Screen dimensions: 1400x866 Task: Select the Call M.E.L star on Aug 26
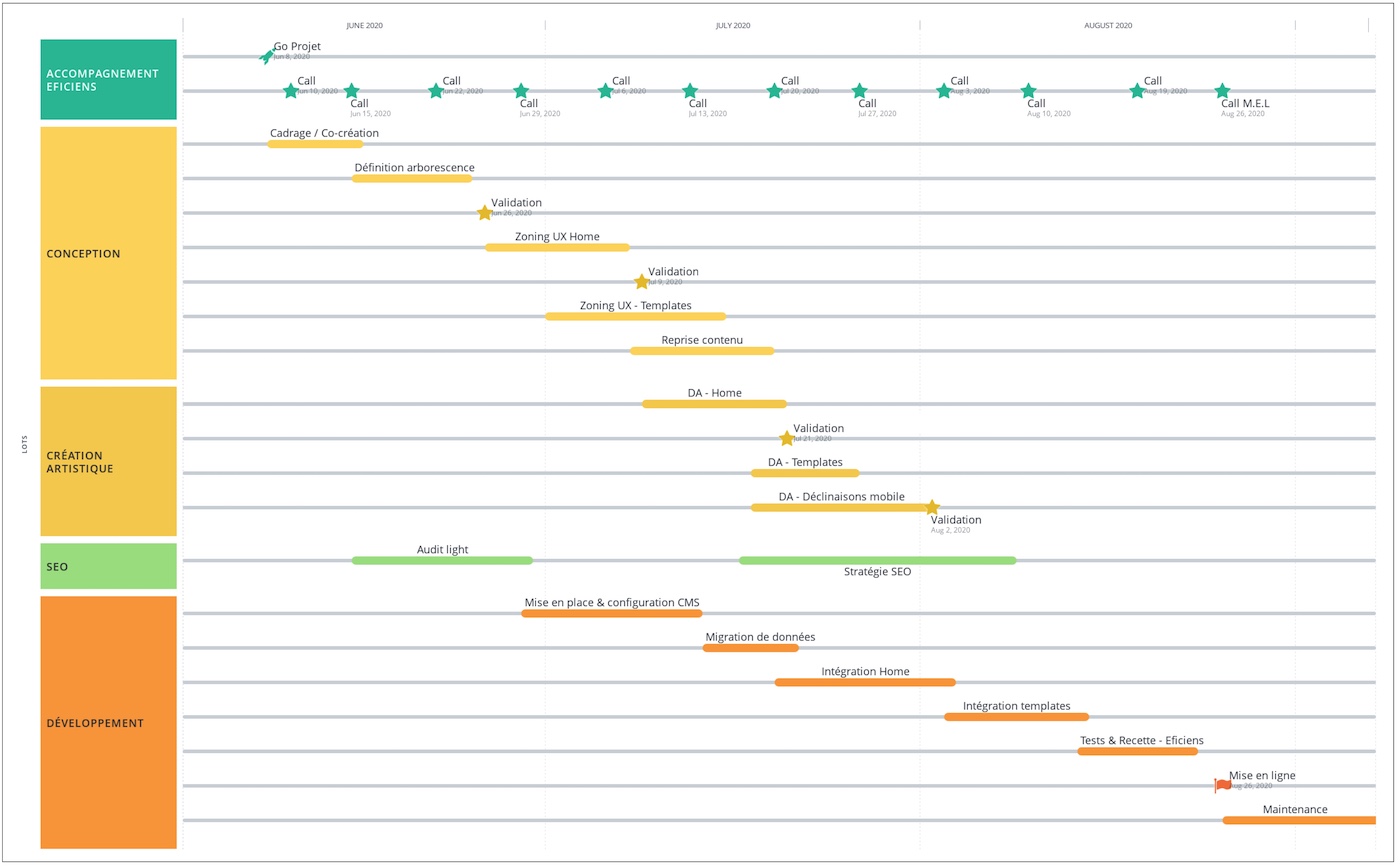click(x=1222, y=90)
